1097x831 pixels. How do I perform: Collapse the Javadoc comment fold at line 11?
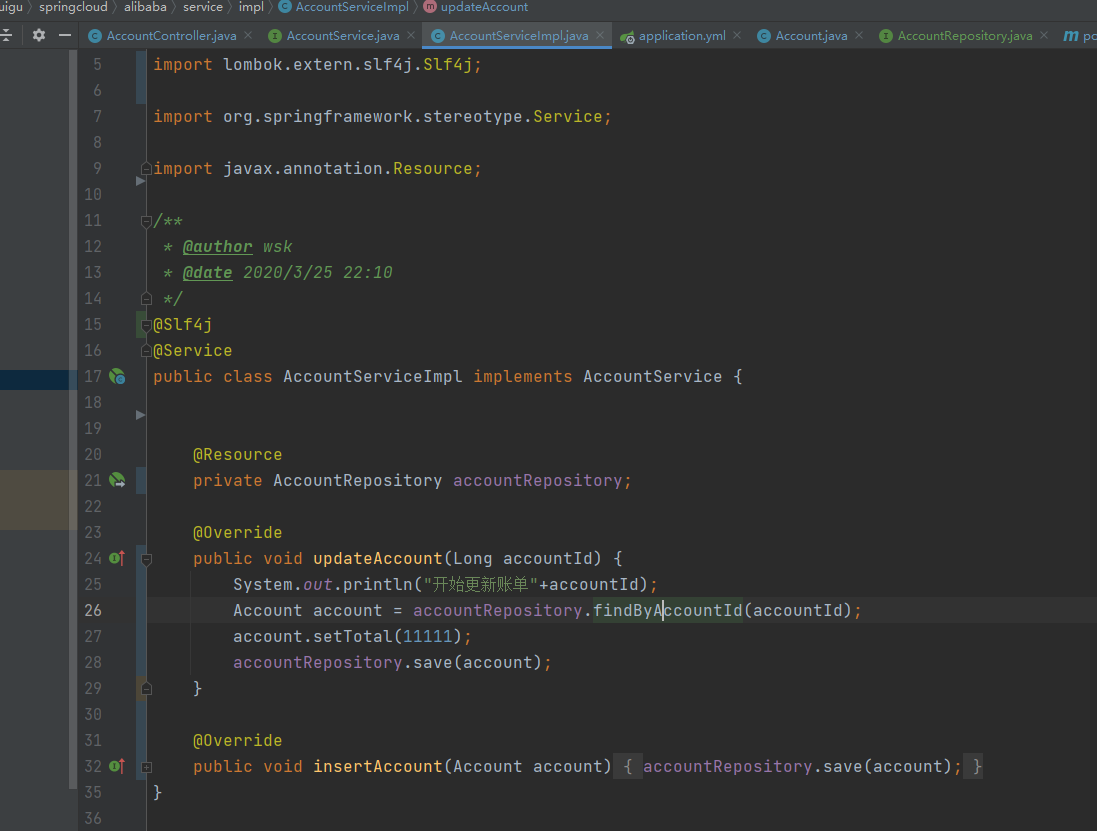(x=146, y=221)
